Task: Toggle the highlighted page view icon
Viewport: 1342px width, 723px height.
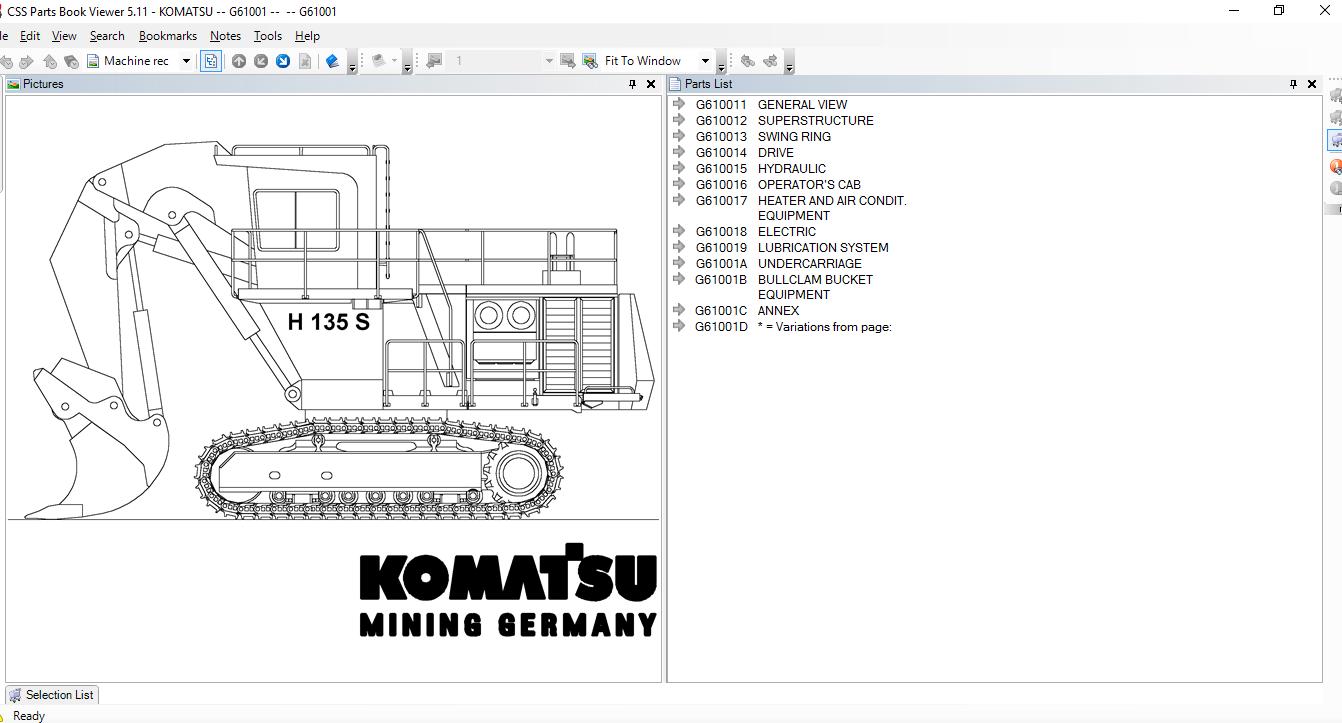Action: pyautogui.click(x=211, y=60)
